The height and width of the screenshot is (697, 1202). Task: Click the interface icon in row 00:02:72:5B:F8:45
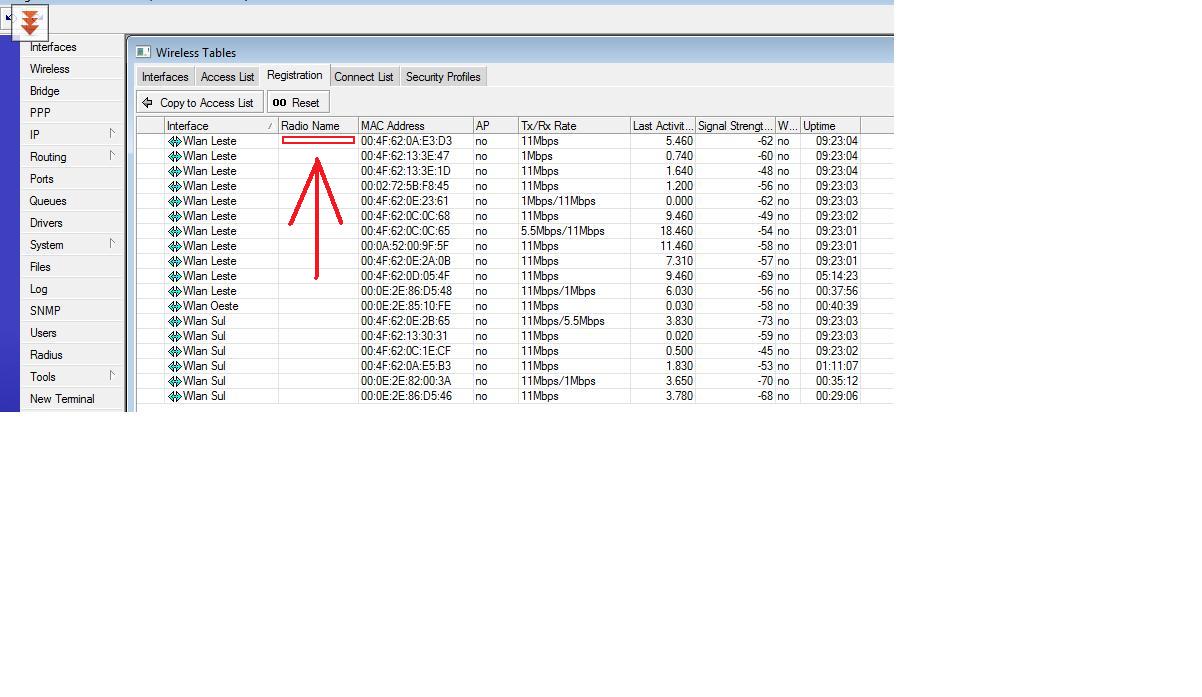[174, 186]
